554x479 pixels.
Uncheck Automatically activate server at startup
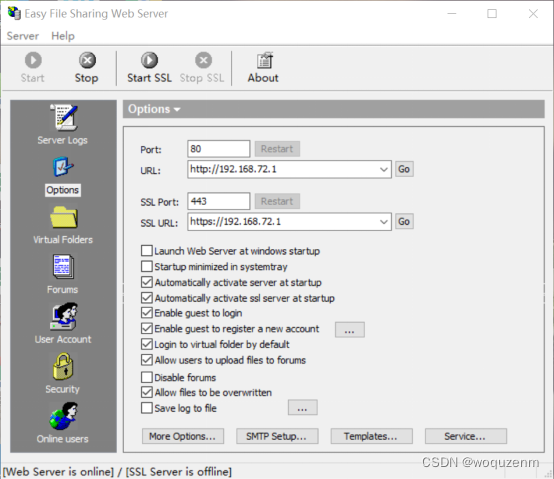coord(147,282)
